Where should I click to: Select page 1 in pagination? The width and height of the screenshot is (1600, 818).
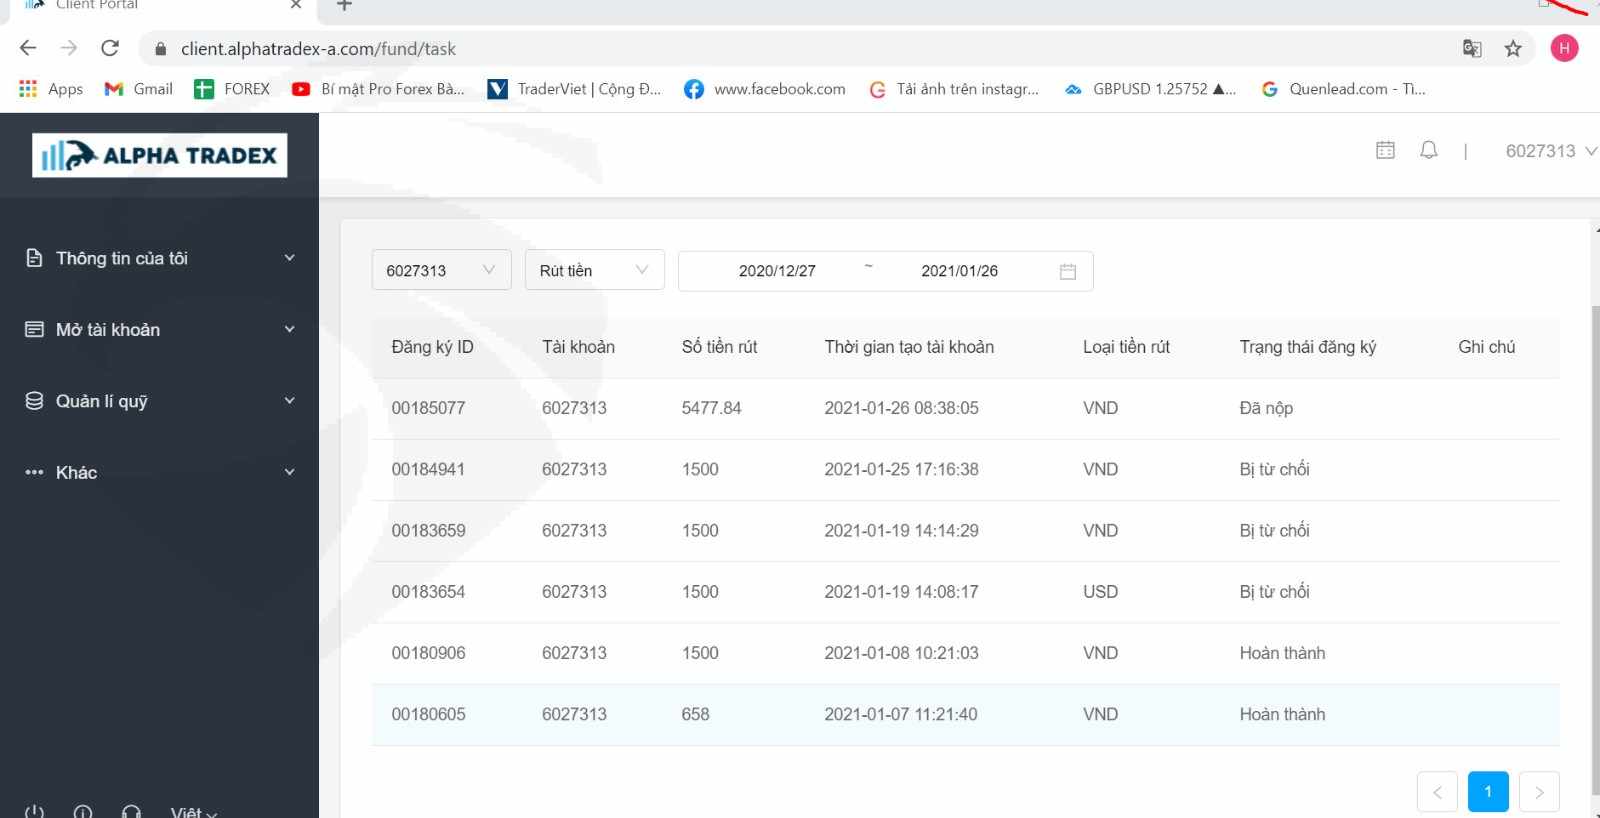1487,792
